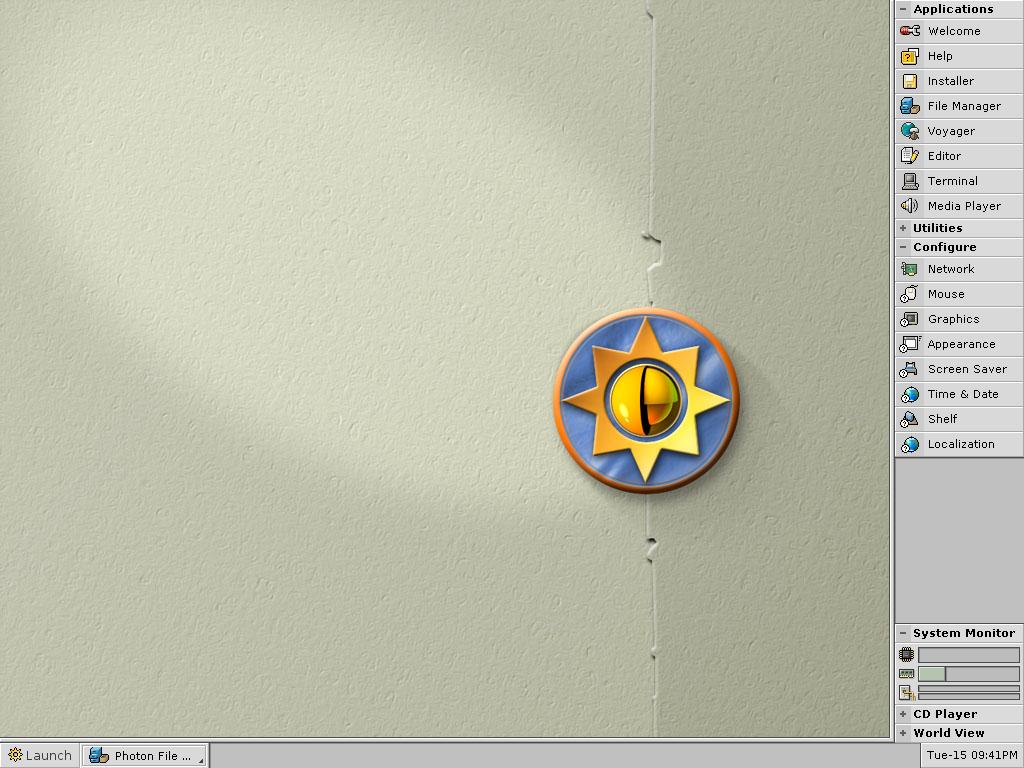Image resolution: width=1024 pixels, height=768 pixels.
Task: Click the Launch menu button
Action: click(40, 755)
